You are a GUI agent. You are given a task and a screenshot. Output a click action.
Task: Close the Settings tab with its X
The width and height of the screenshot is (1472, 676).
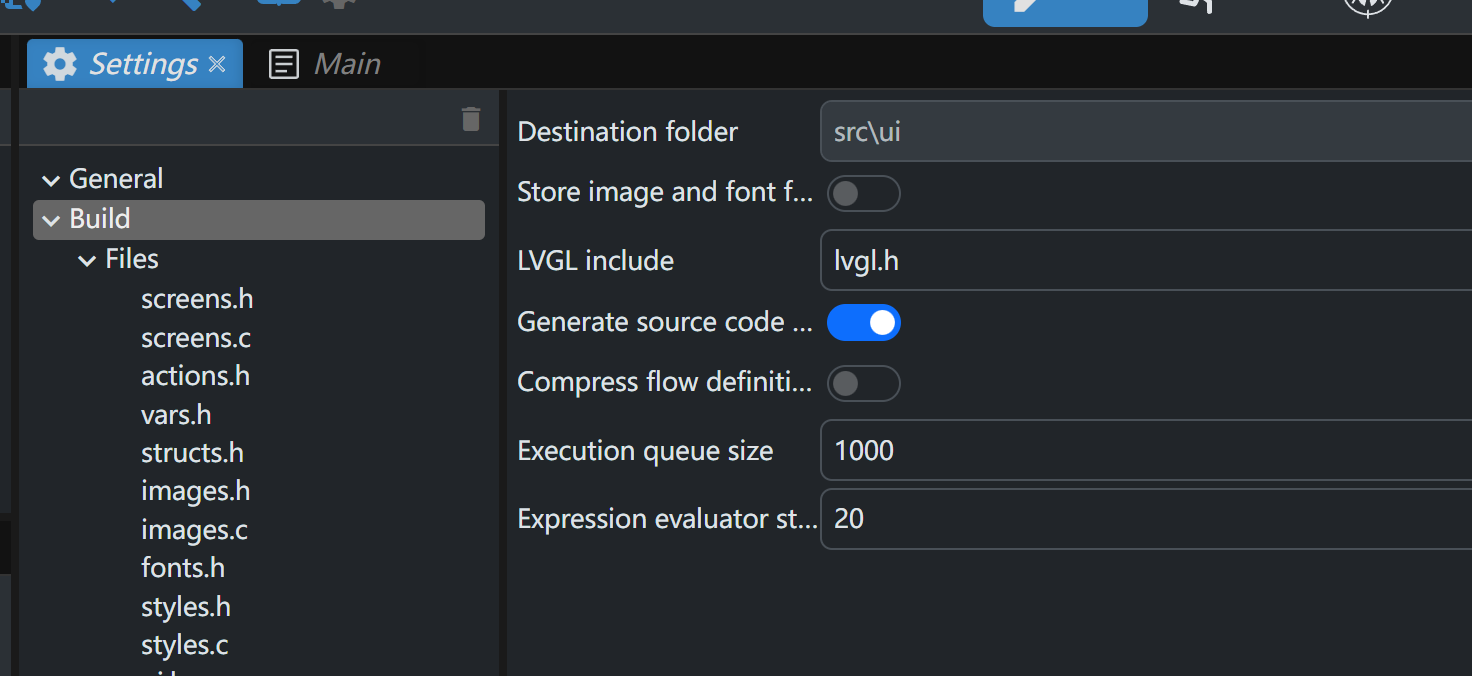(217, 65)
